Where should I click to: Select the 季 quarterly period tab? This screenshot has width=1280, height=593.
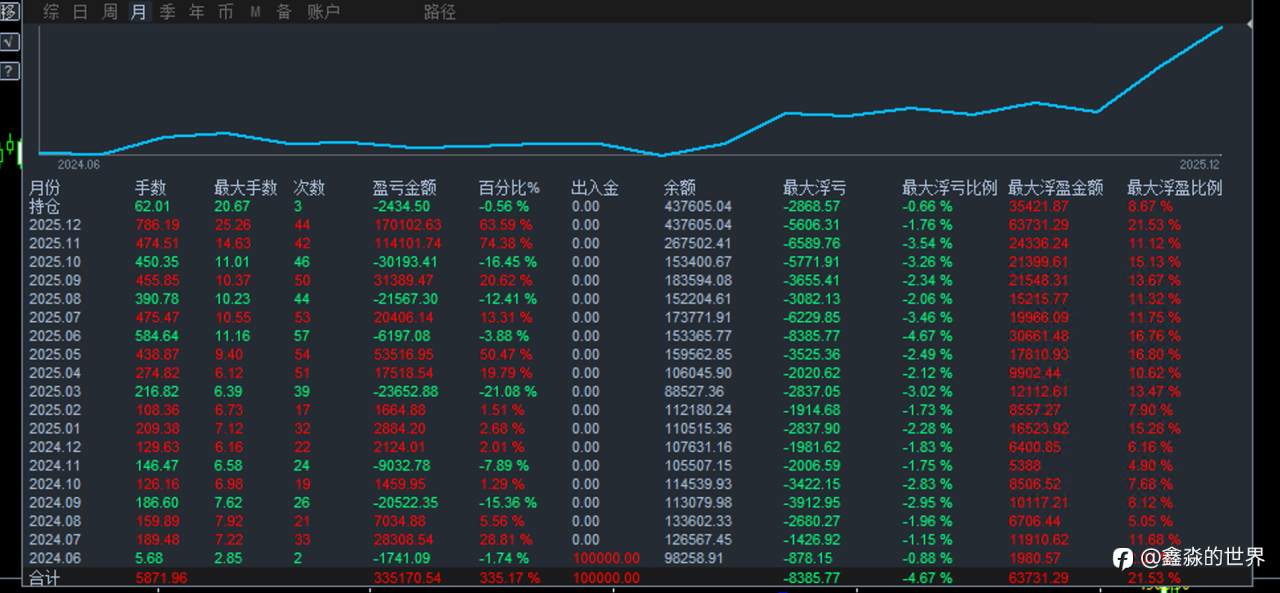tap(166, 12)
